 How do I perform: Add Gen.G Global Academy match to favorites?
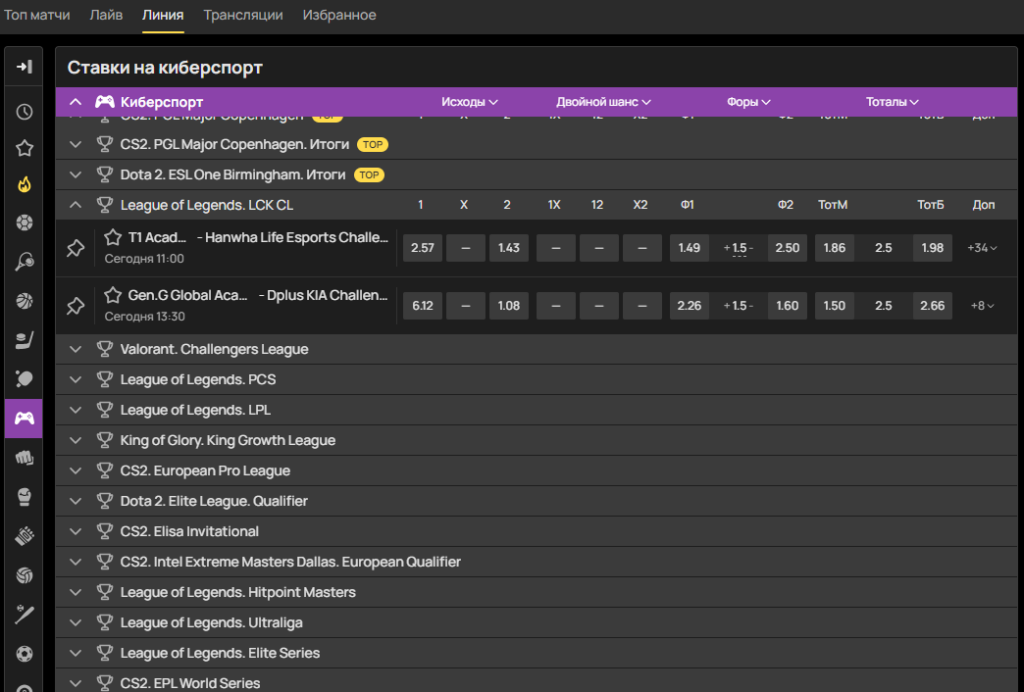click(x=113, y=294)
